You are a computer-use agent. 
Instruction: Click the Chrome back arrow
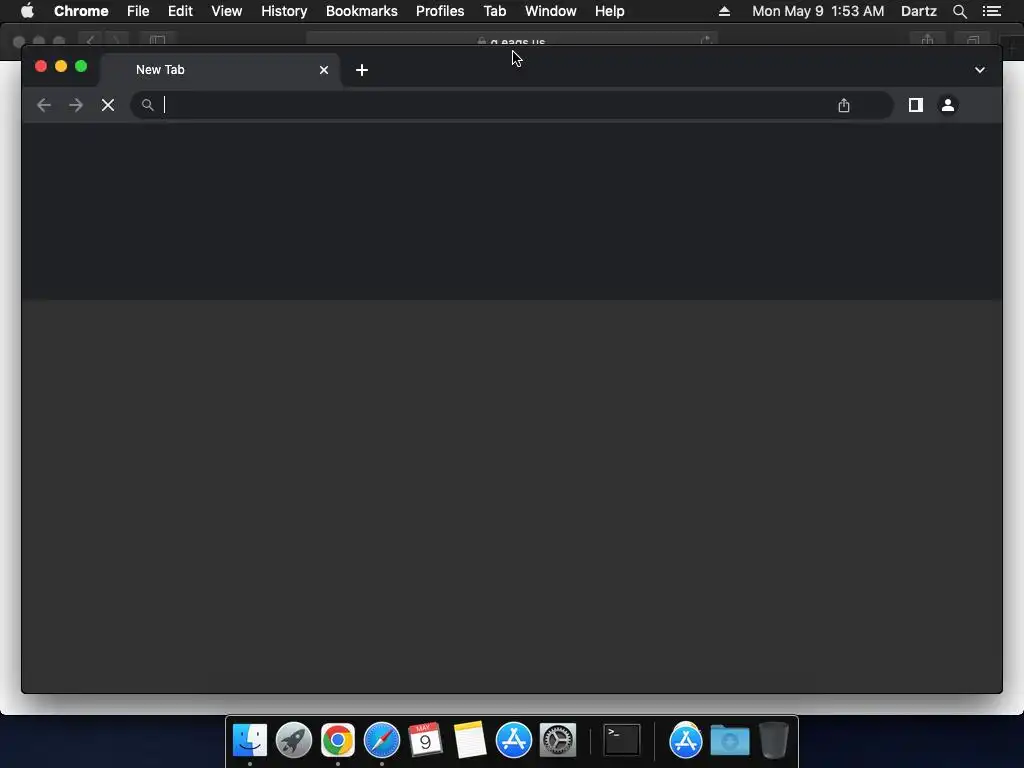44,105
